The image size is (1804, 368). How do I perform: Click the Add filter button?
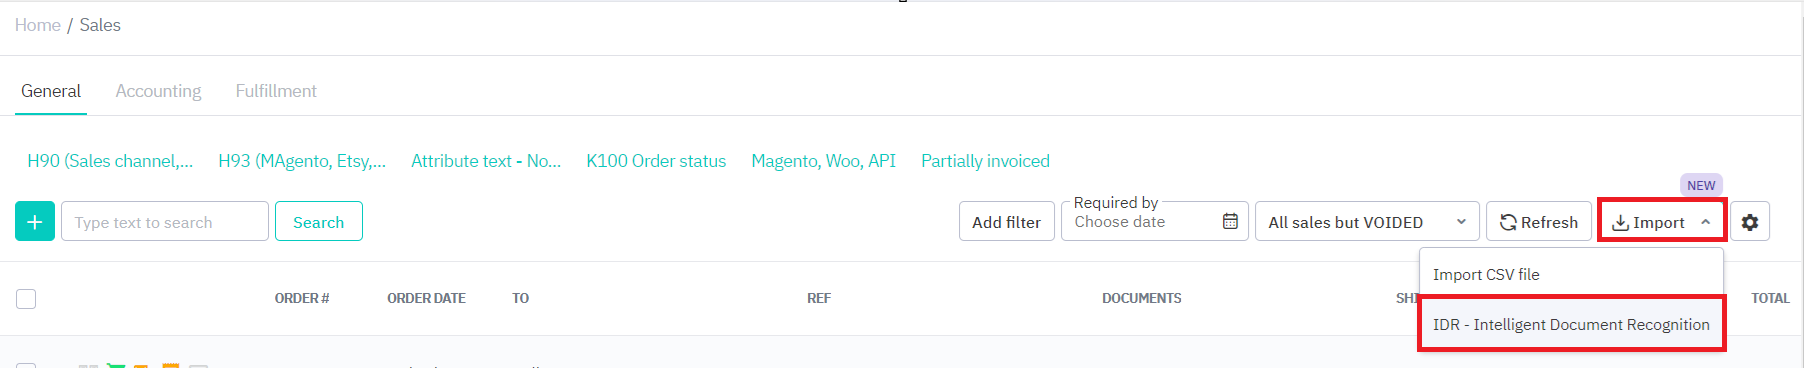click(x=1006, y=222)
